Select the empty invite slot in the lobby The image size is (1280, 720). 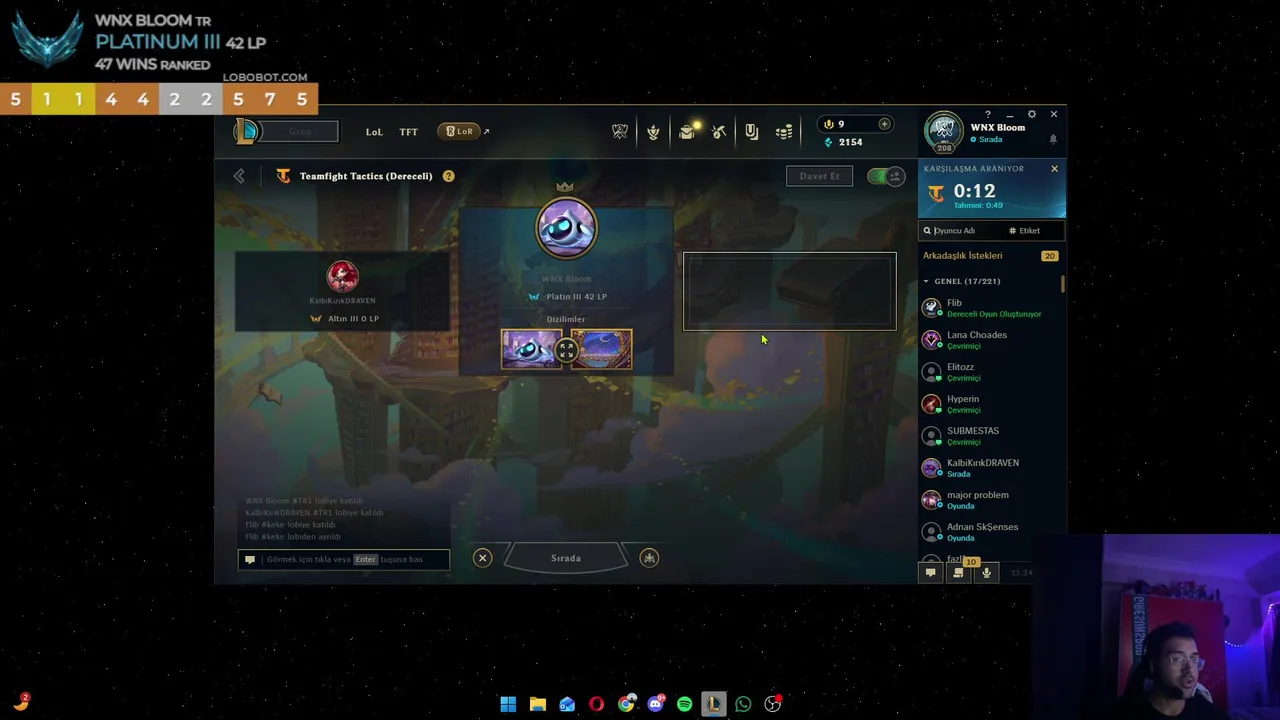(790, 291)
